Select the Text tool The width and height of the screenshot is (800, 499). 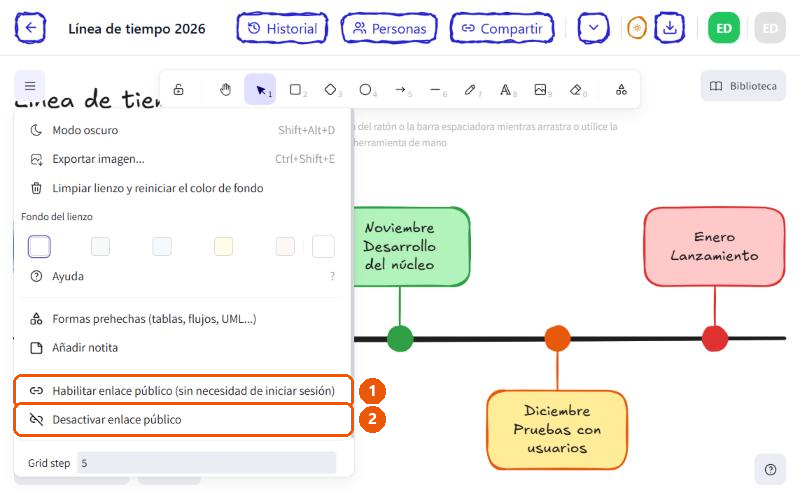pyautogui.click(x=505, y=90)
